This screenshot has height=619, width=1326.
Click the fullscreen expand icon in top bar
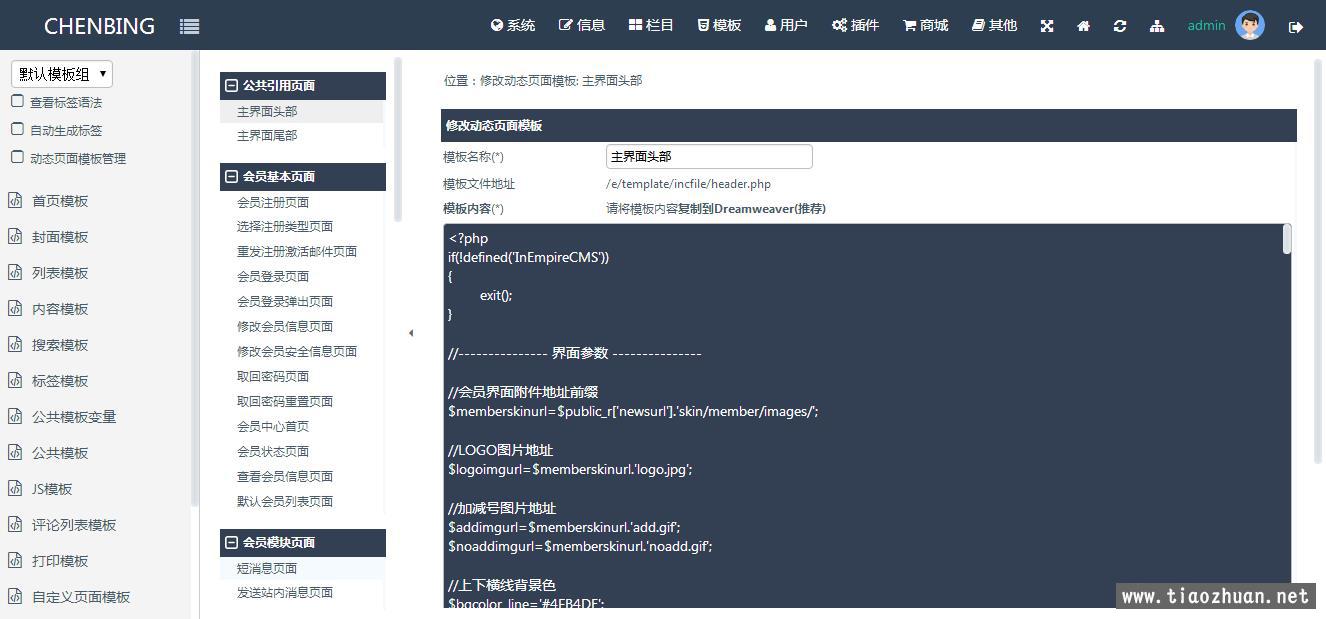point(1047,26)
